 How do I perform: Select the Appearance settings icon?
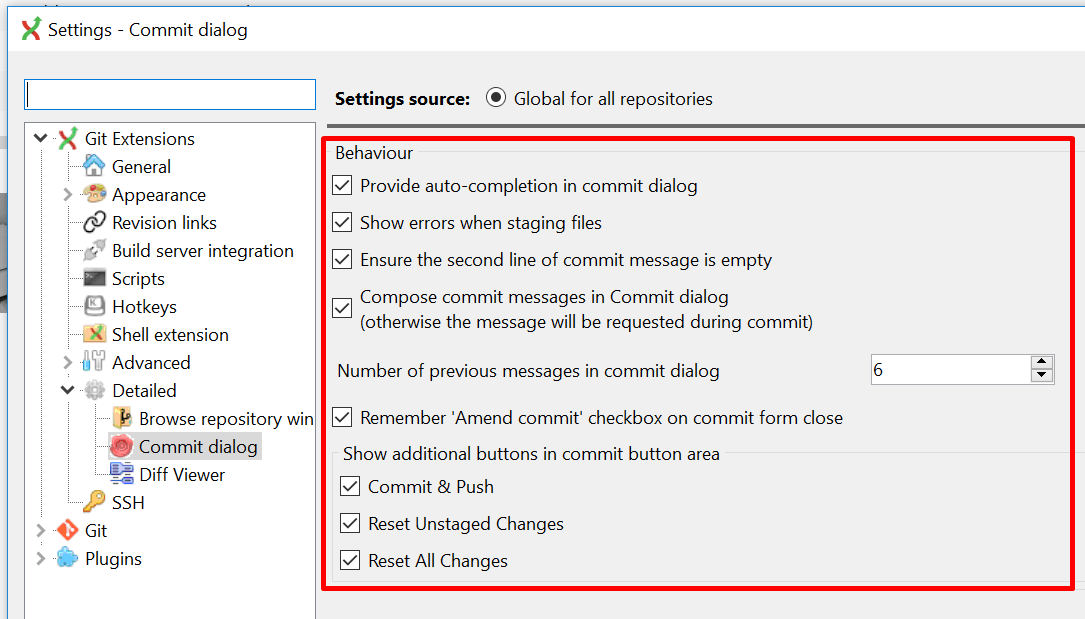coord(92,194)
